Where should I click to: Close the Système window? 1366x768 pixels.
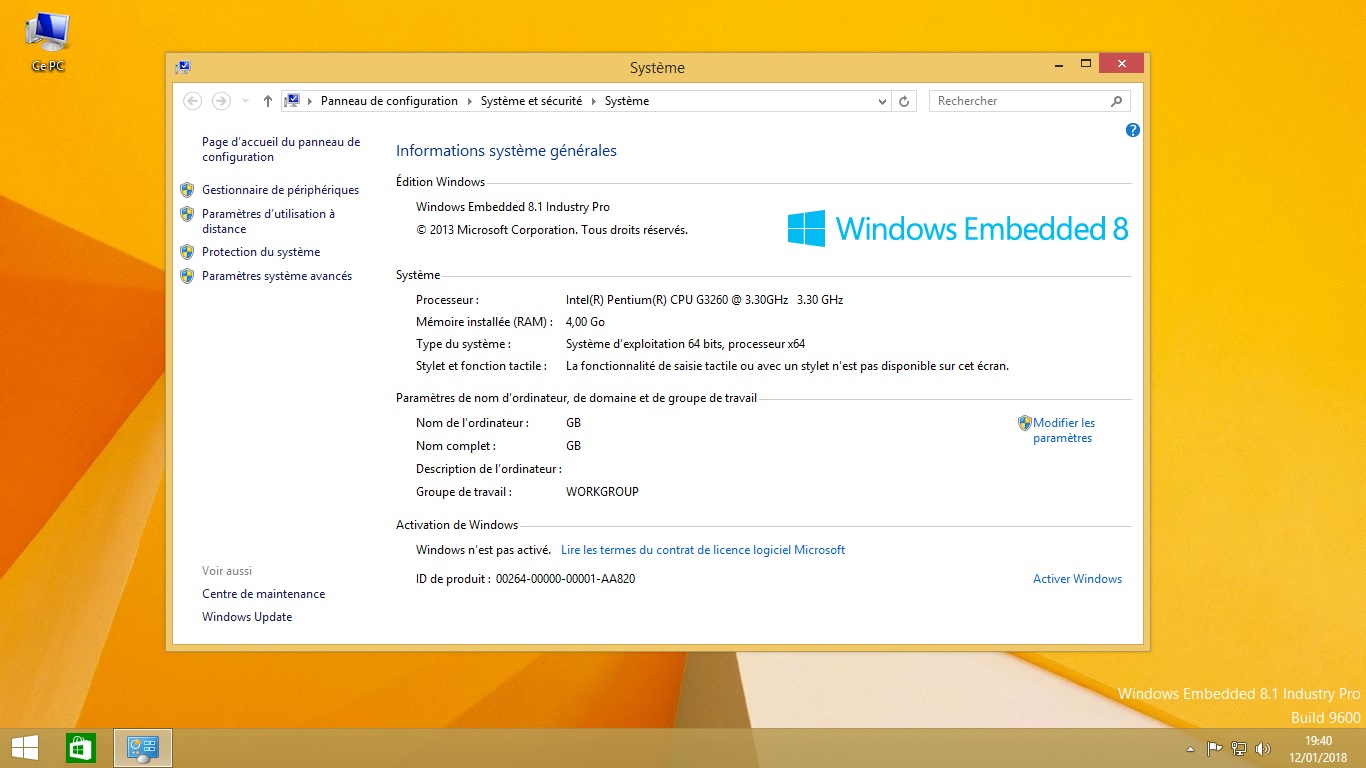pos(1121,64)
